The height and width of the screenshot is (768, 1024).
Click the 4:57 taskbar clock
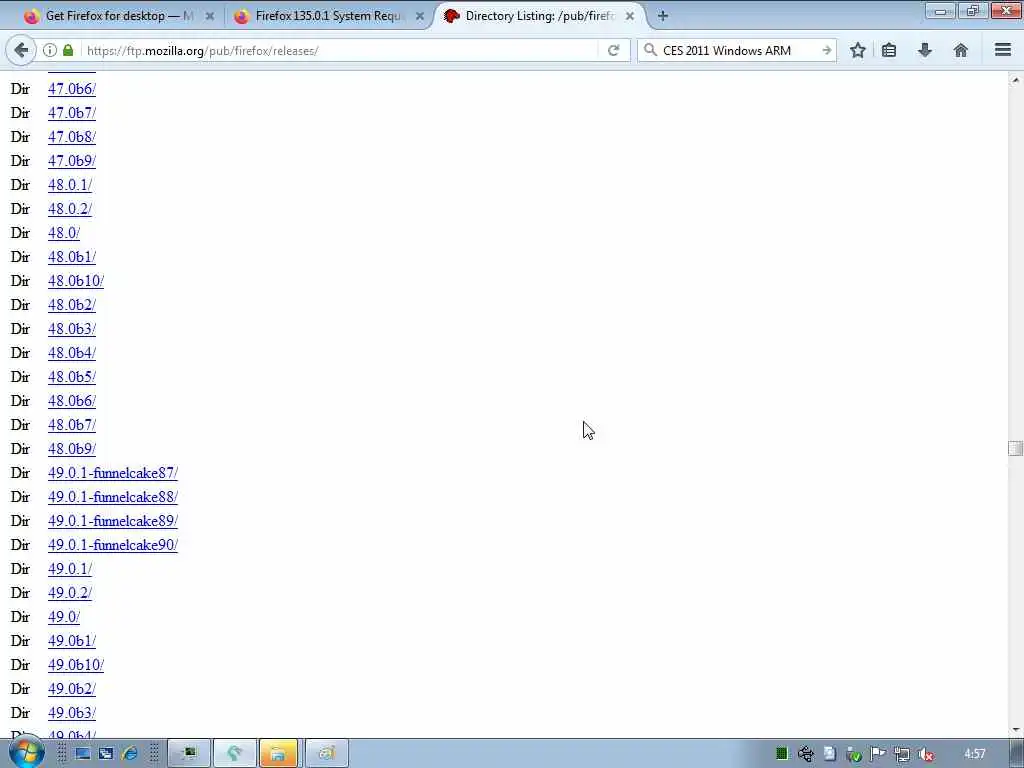coord(974,754)
